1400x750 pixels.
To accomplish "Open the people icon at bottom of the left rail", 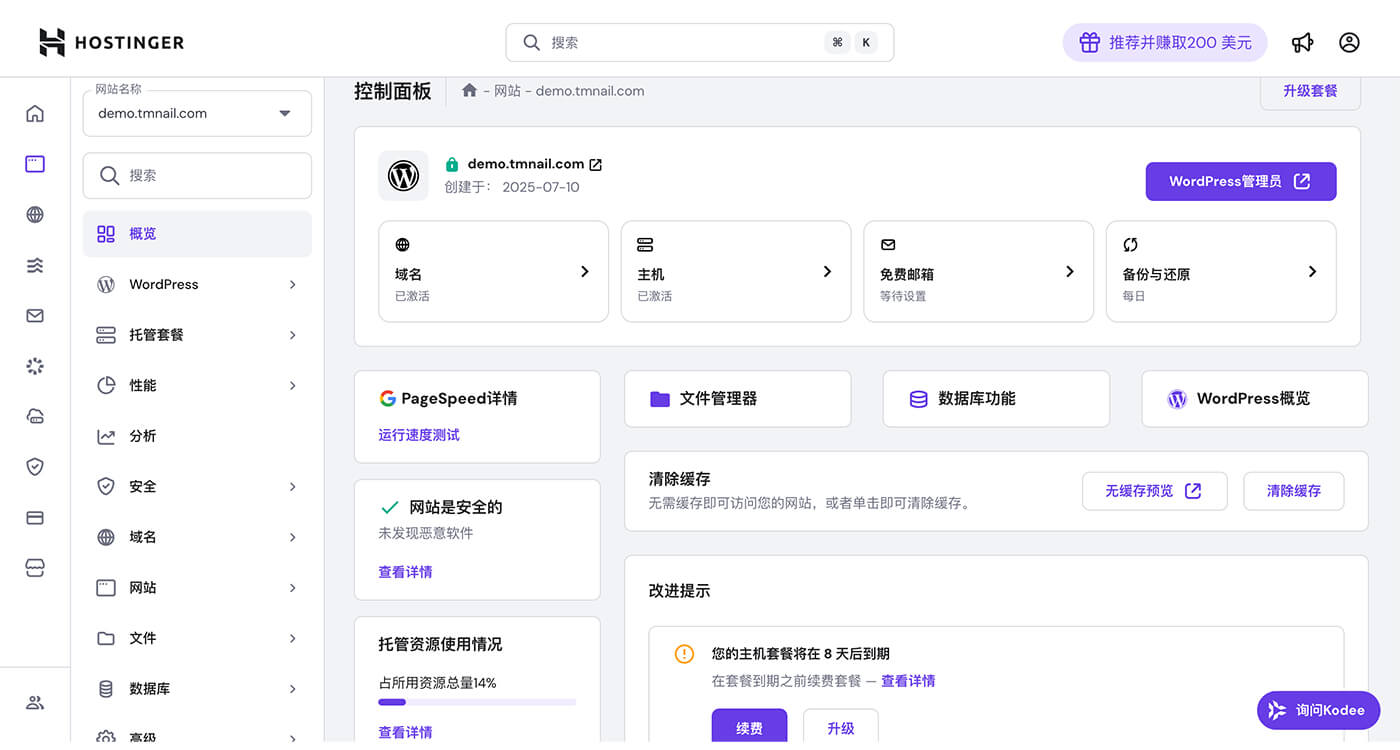I will pos(35,703).
